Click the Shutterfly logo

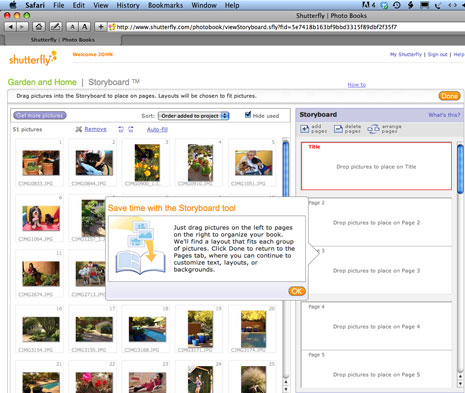[x=33, y=58]
